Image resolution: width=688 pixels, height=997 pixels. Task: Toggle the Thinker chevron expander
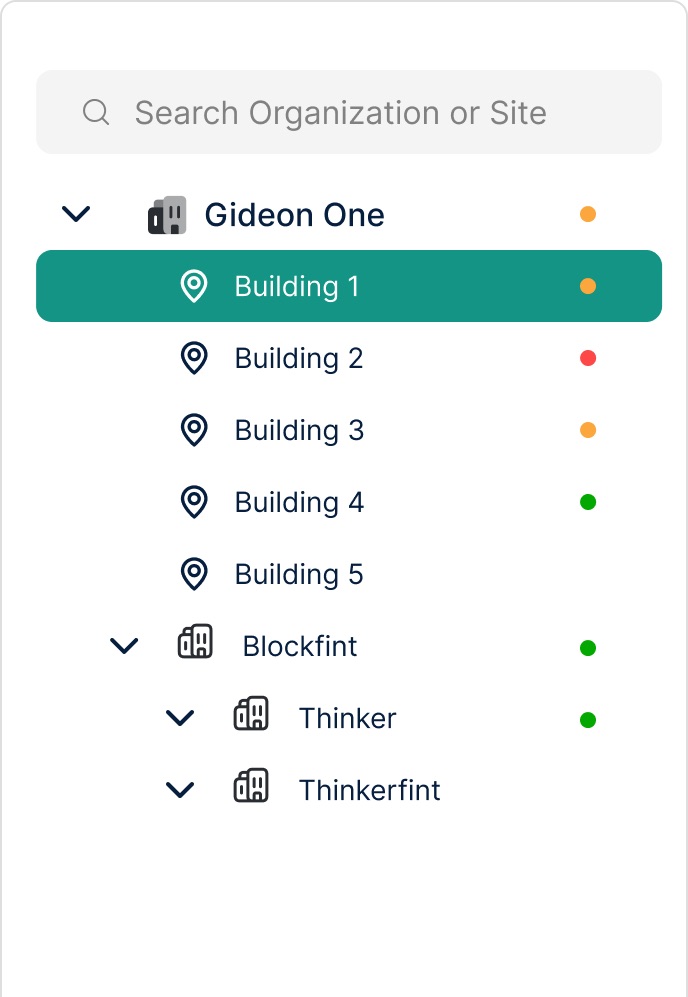180,718
